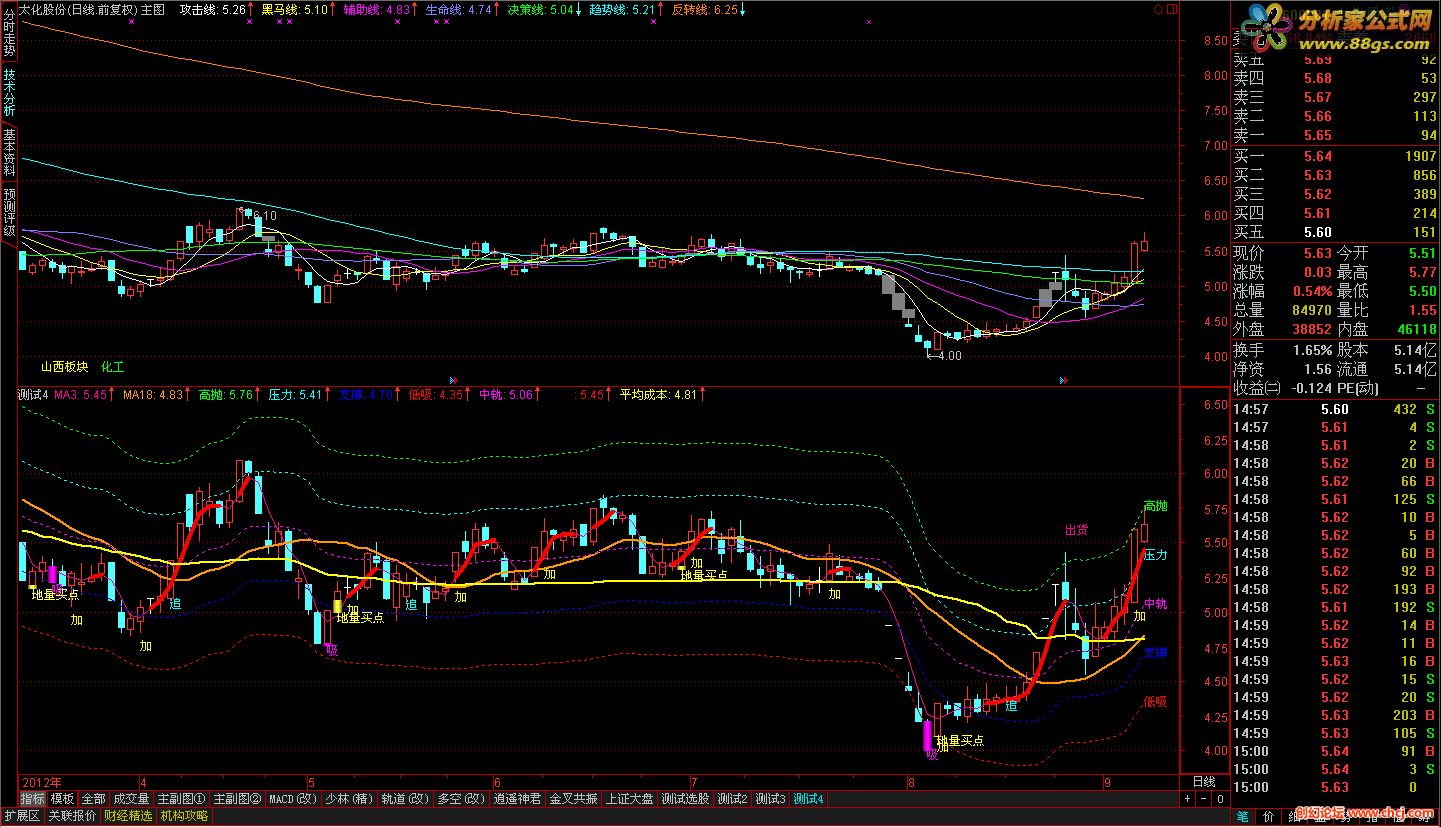The image size is (1441, 827).
Task: Click the 攻击线: 5.26 indicator label
Action: [213, 9]
